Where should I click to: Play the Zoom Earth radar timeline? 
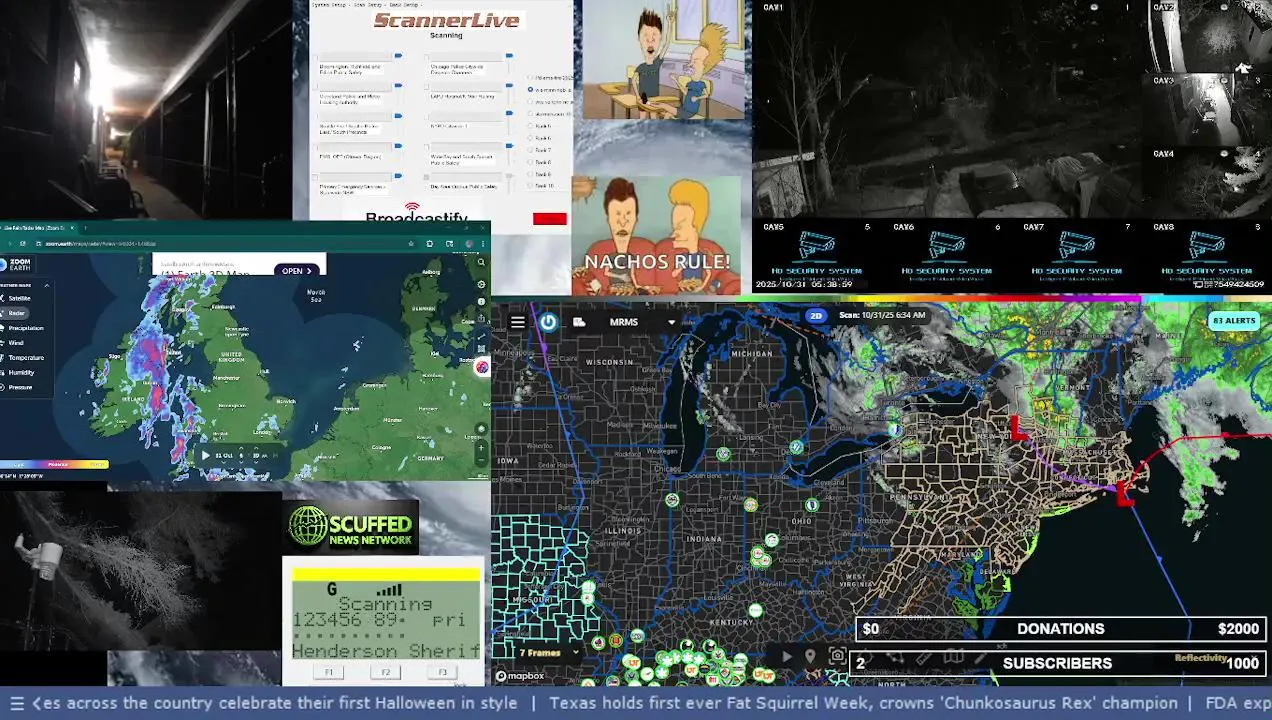point(205,455)
